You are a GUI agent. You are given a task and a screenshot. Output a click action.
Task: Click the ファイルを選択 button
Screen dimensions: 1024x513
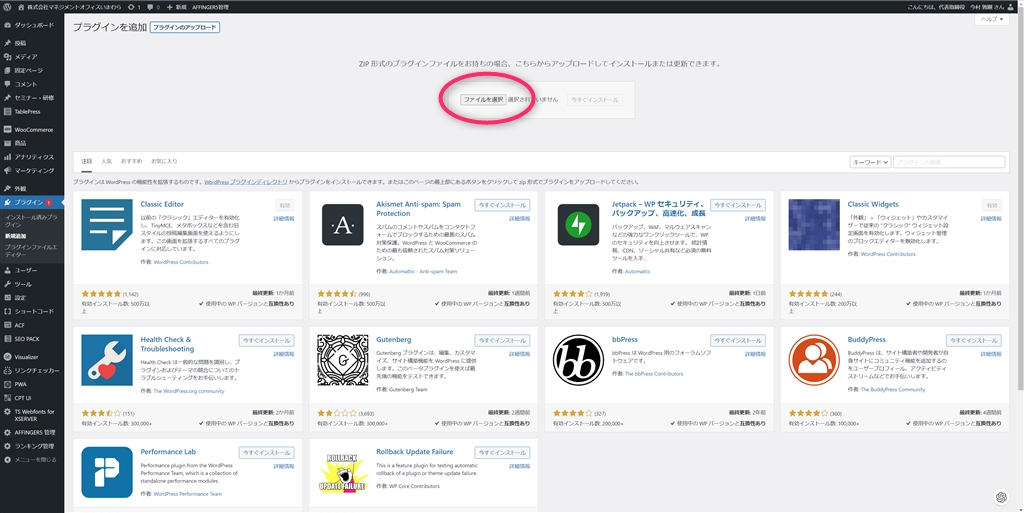tap(483, 100)
